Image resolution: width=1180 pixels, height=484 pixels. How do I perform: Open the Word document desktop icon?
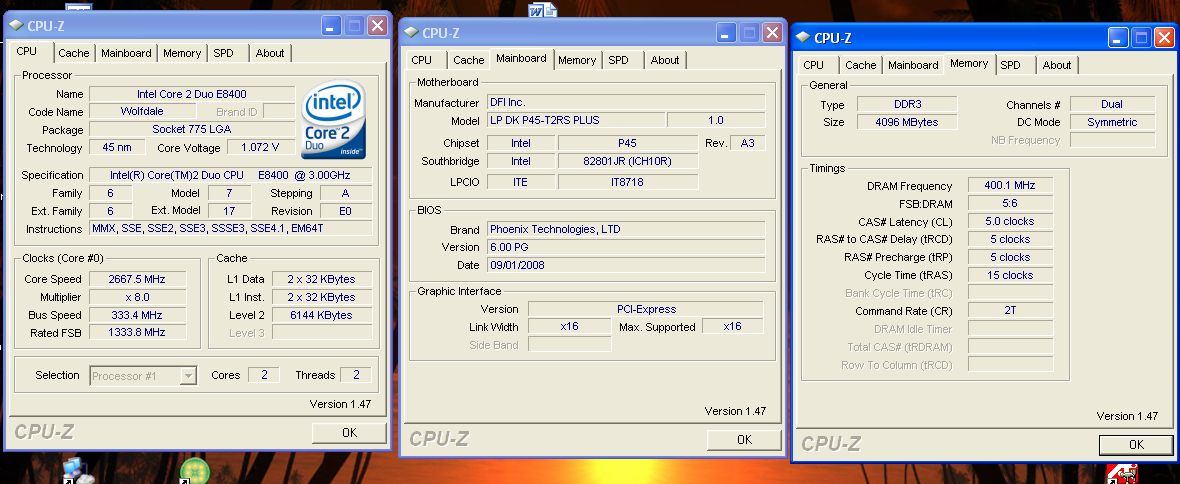pyautogui.click(x=542, y=10)
